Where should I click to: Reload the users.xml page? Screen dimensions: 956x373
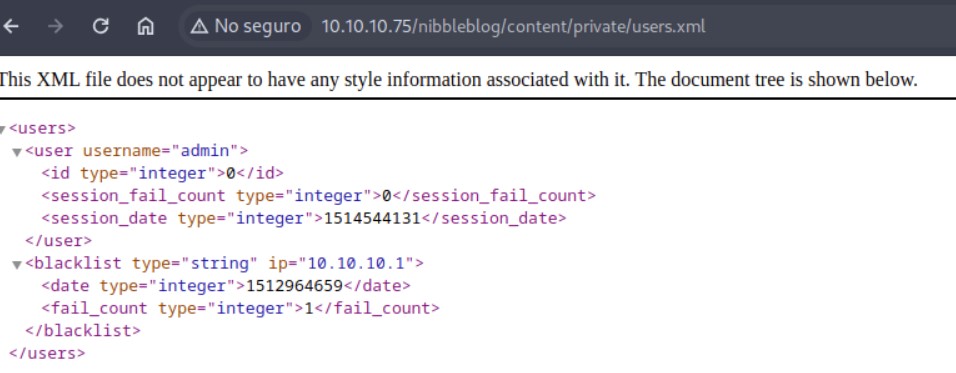(101, 26)
